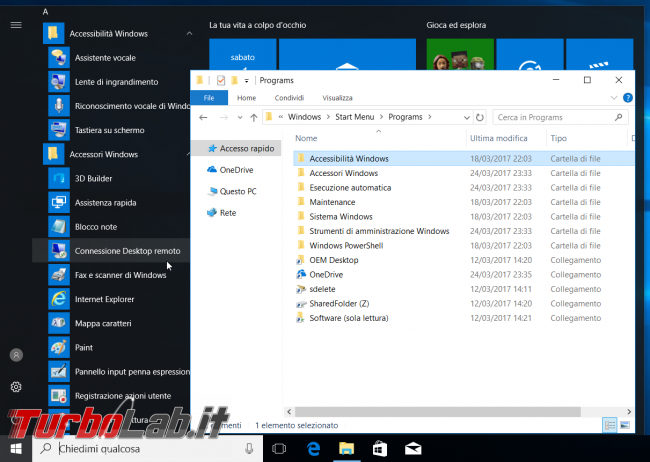Open sabato calendar tile
This screenshot has height=462, width=650.
(243, 54)
